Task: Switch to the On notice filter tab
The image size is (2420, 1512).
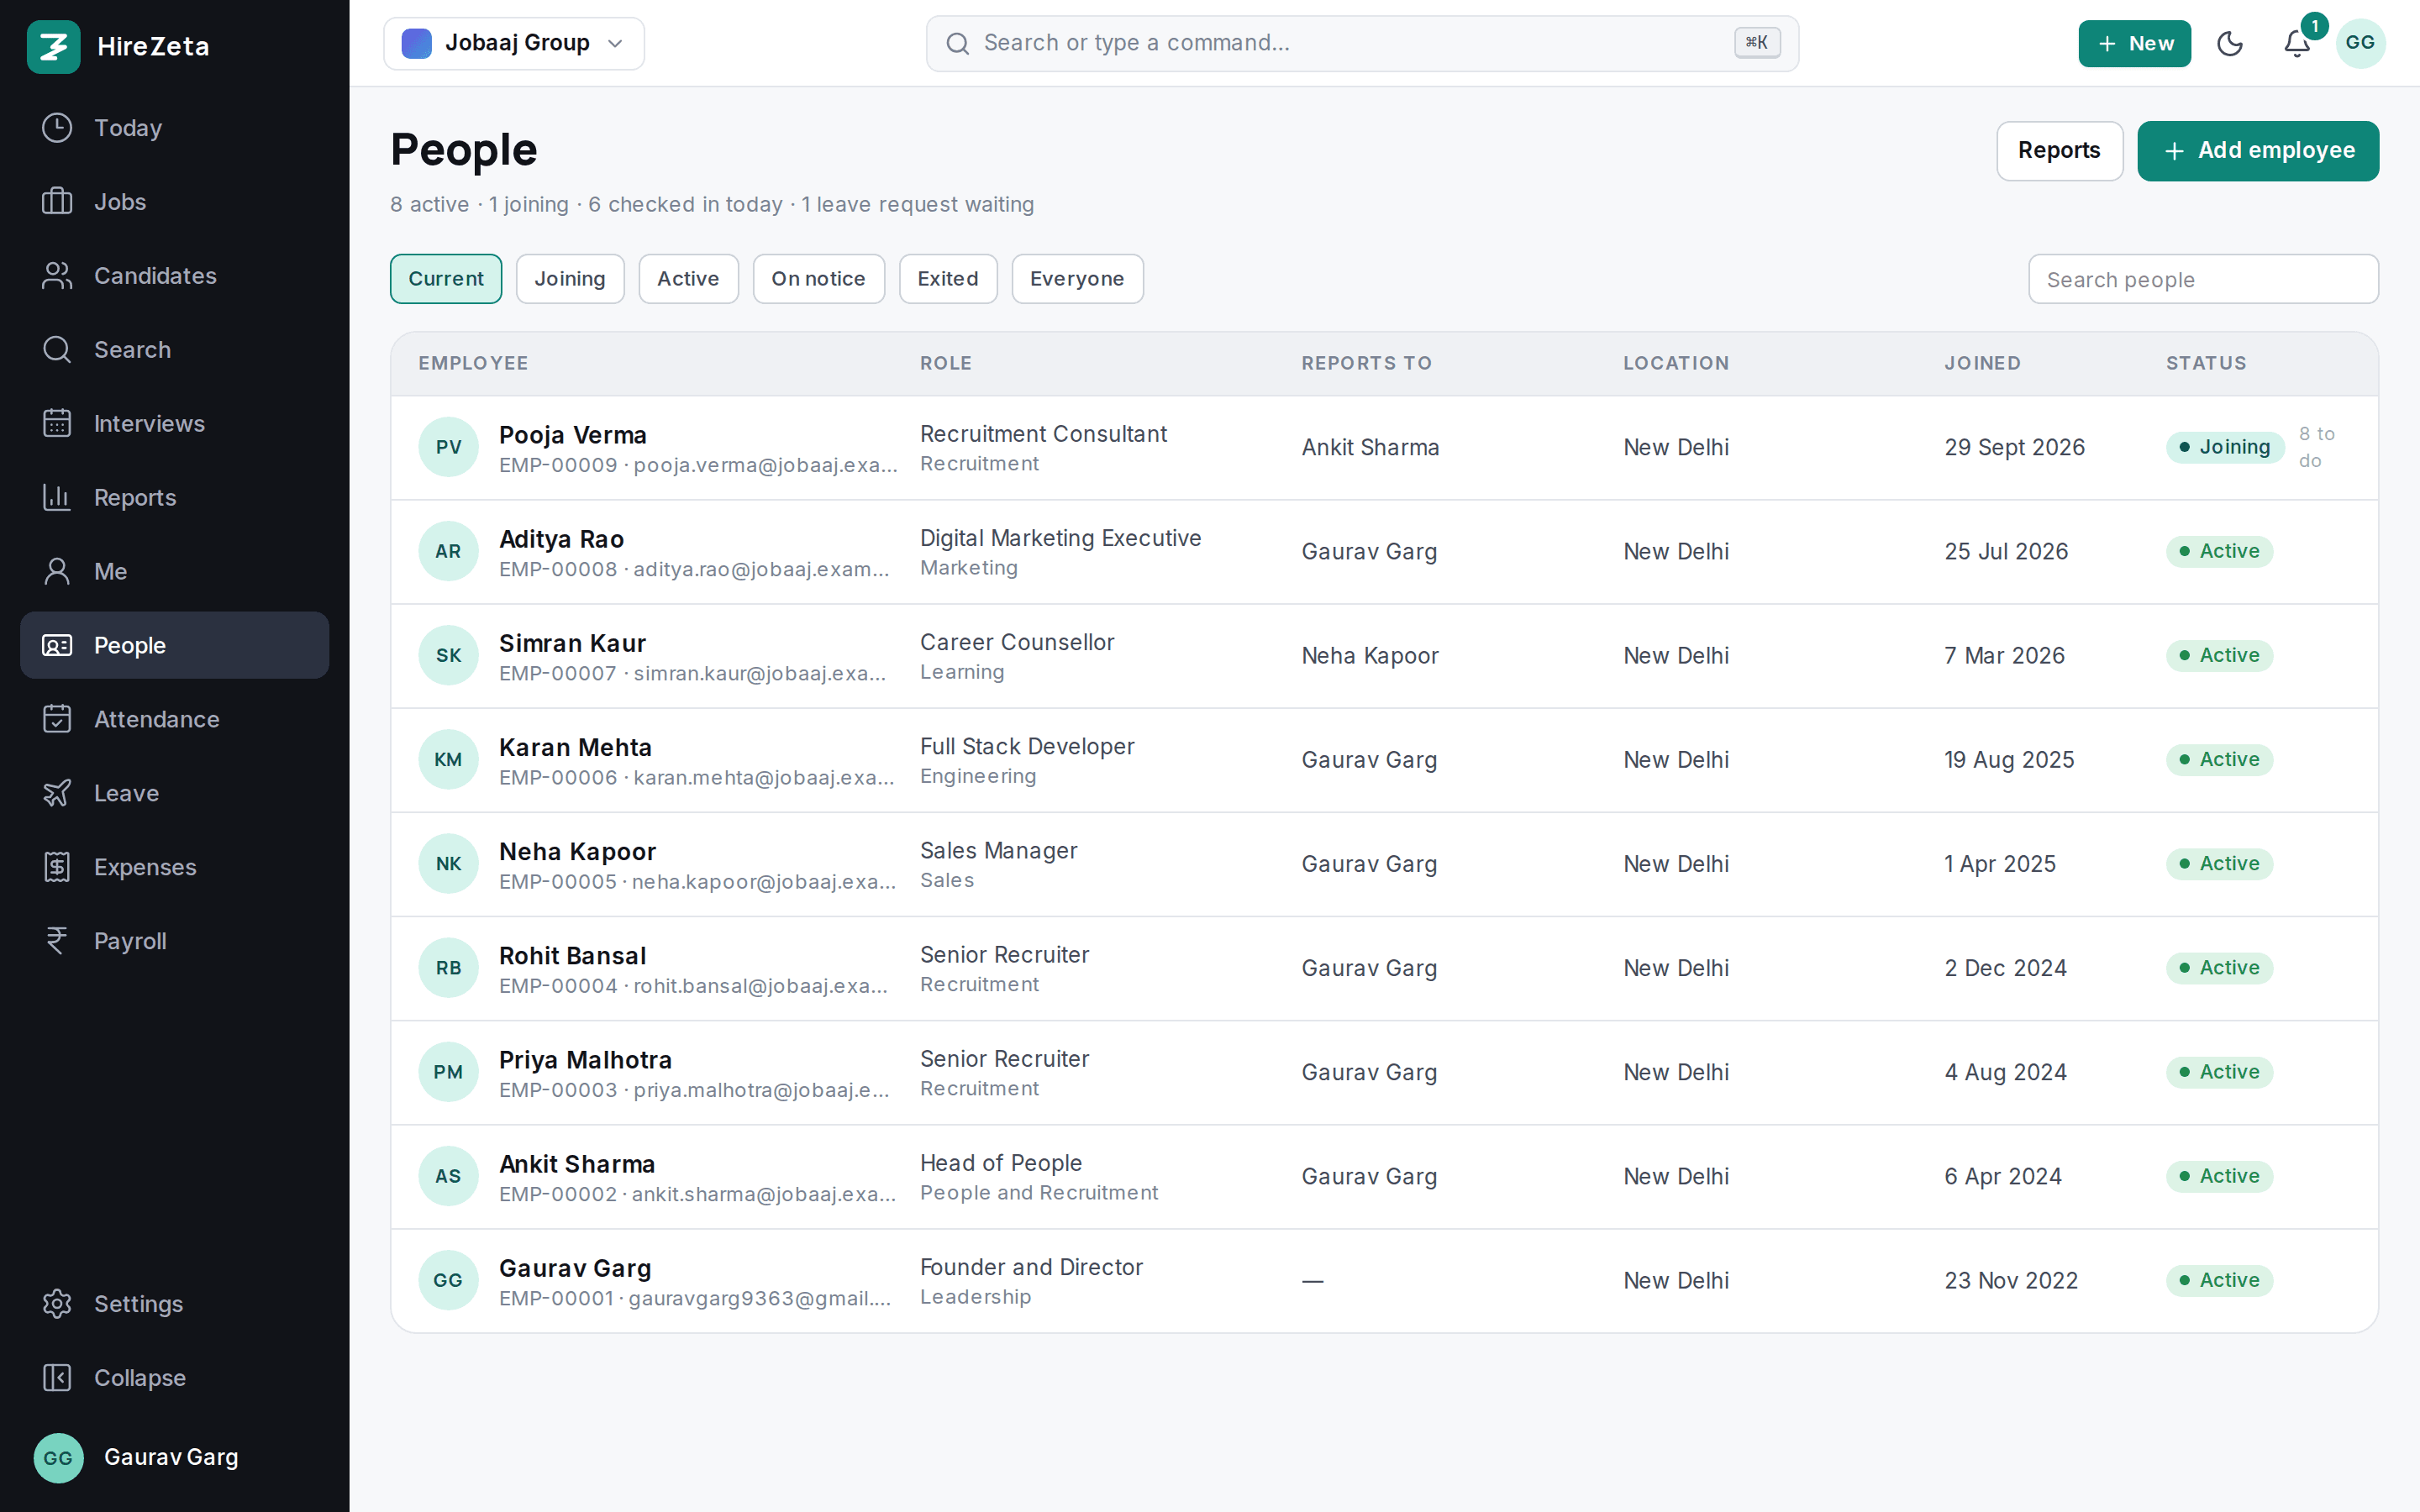Action: click(818, 279)
